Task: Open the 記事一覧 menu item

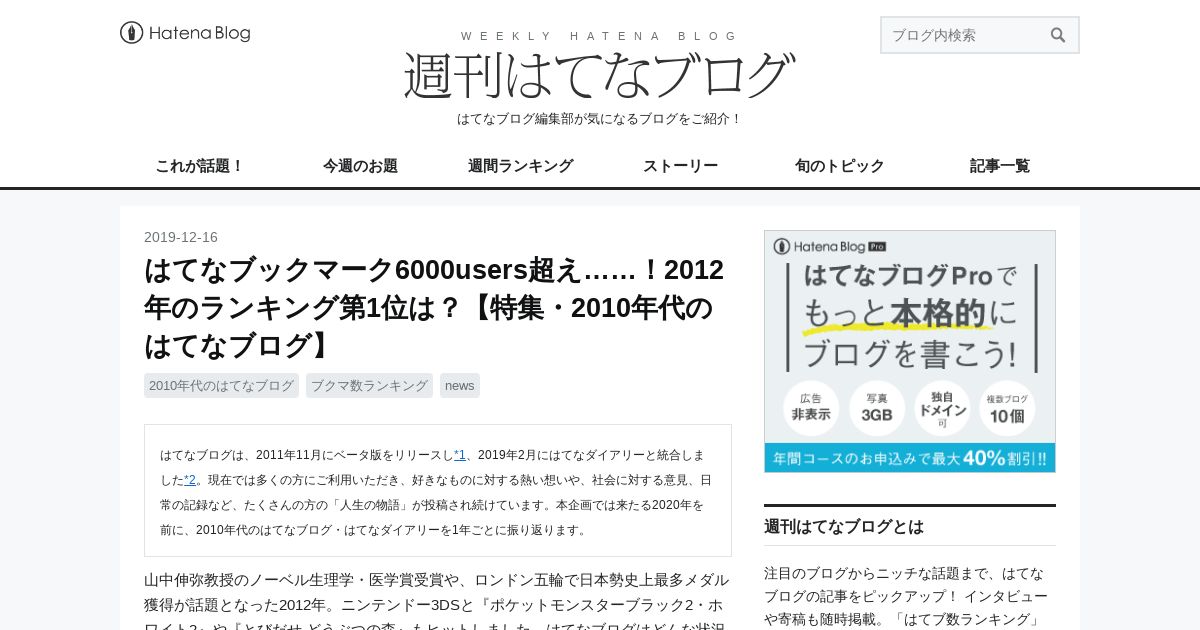Action: 1000,166
